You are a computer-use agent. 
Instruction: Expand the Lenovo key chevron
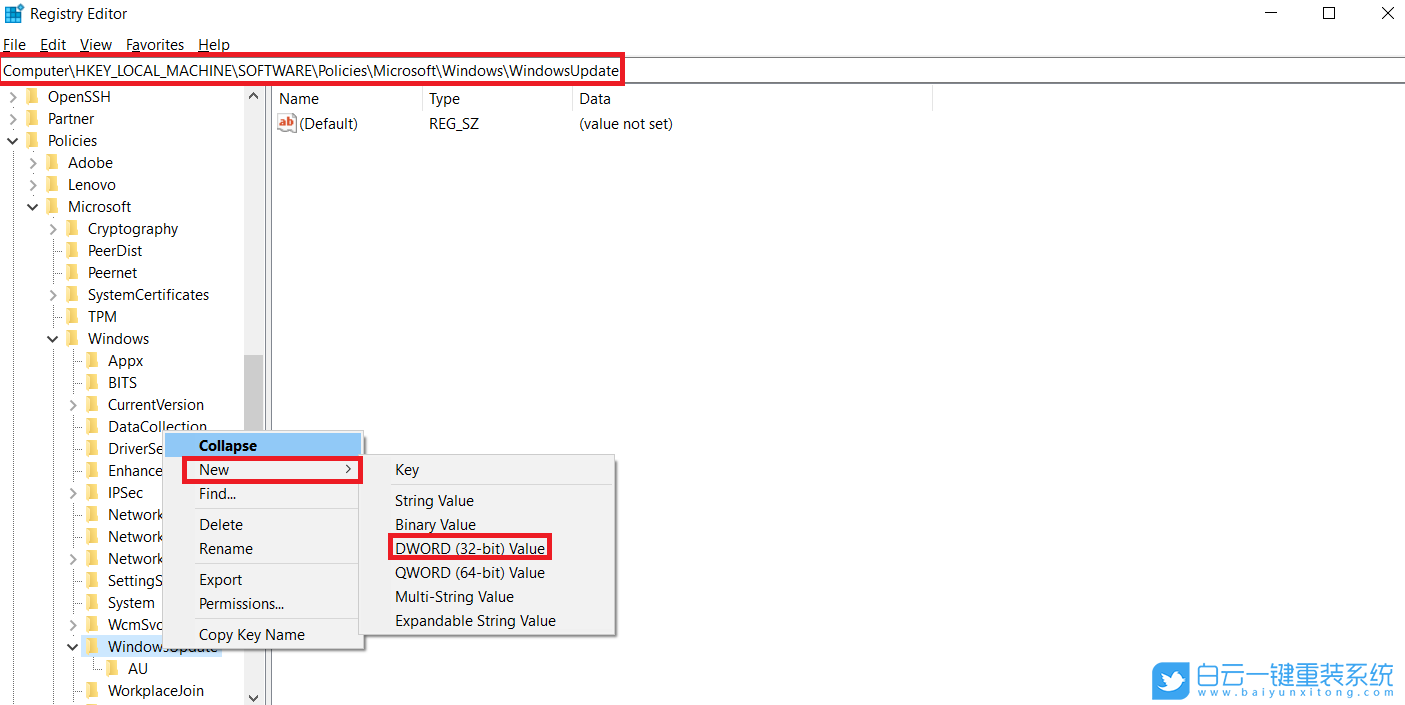click(x=33, y=185)
